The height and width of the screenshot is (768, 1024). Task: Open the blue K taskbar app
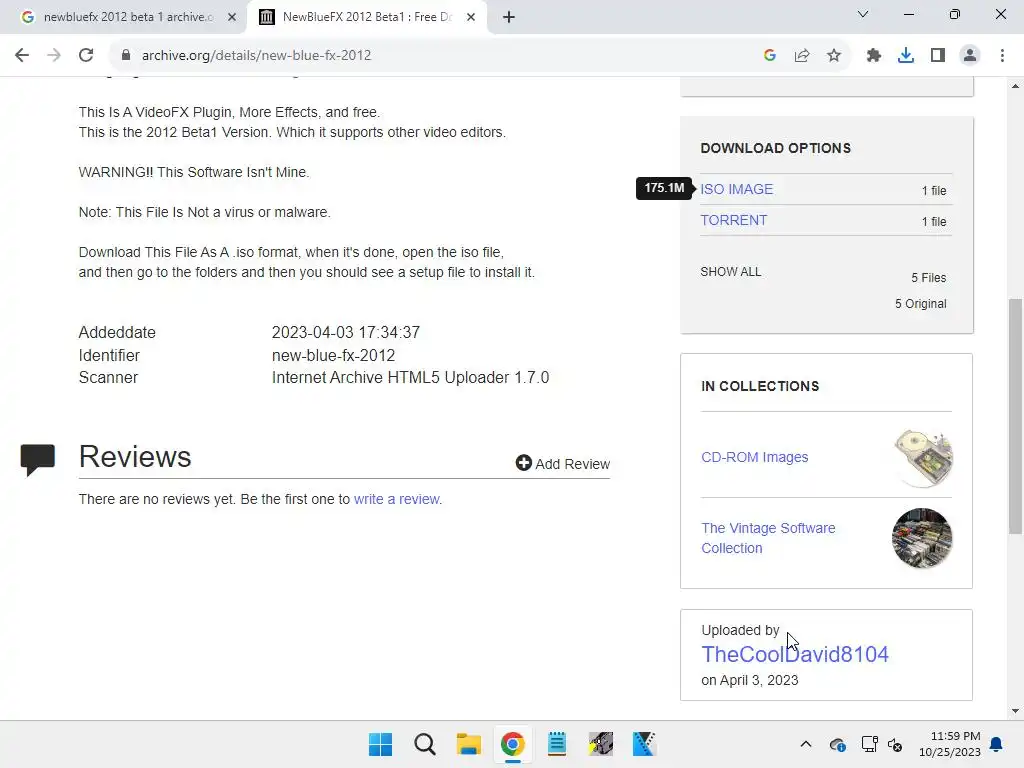644,744
